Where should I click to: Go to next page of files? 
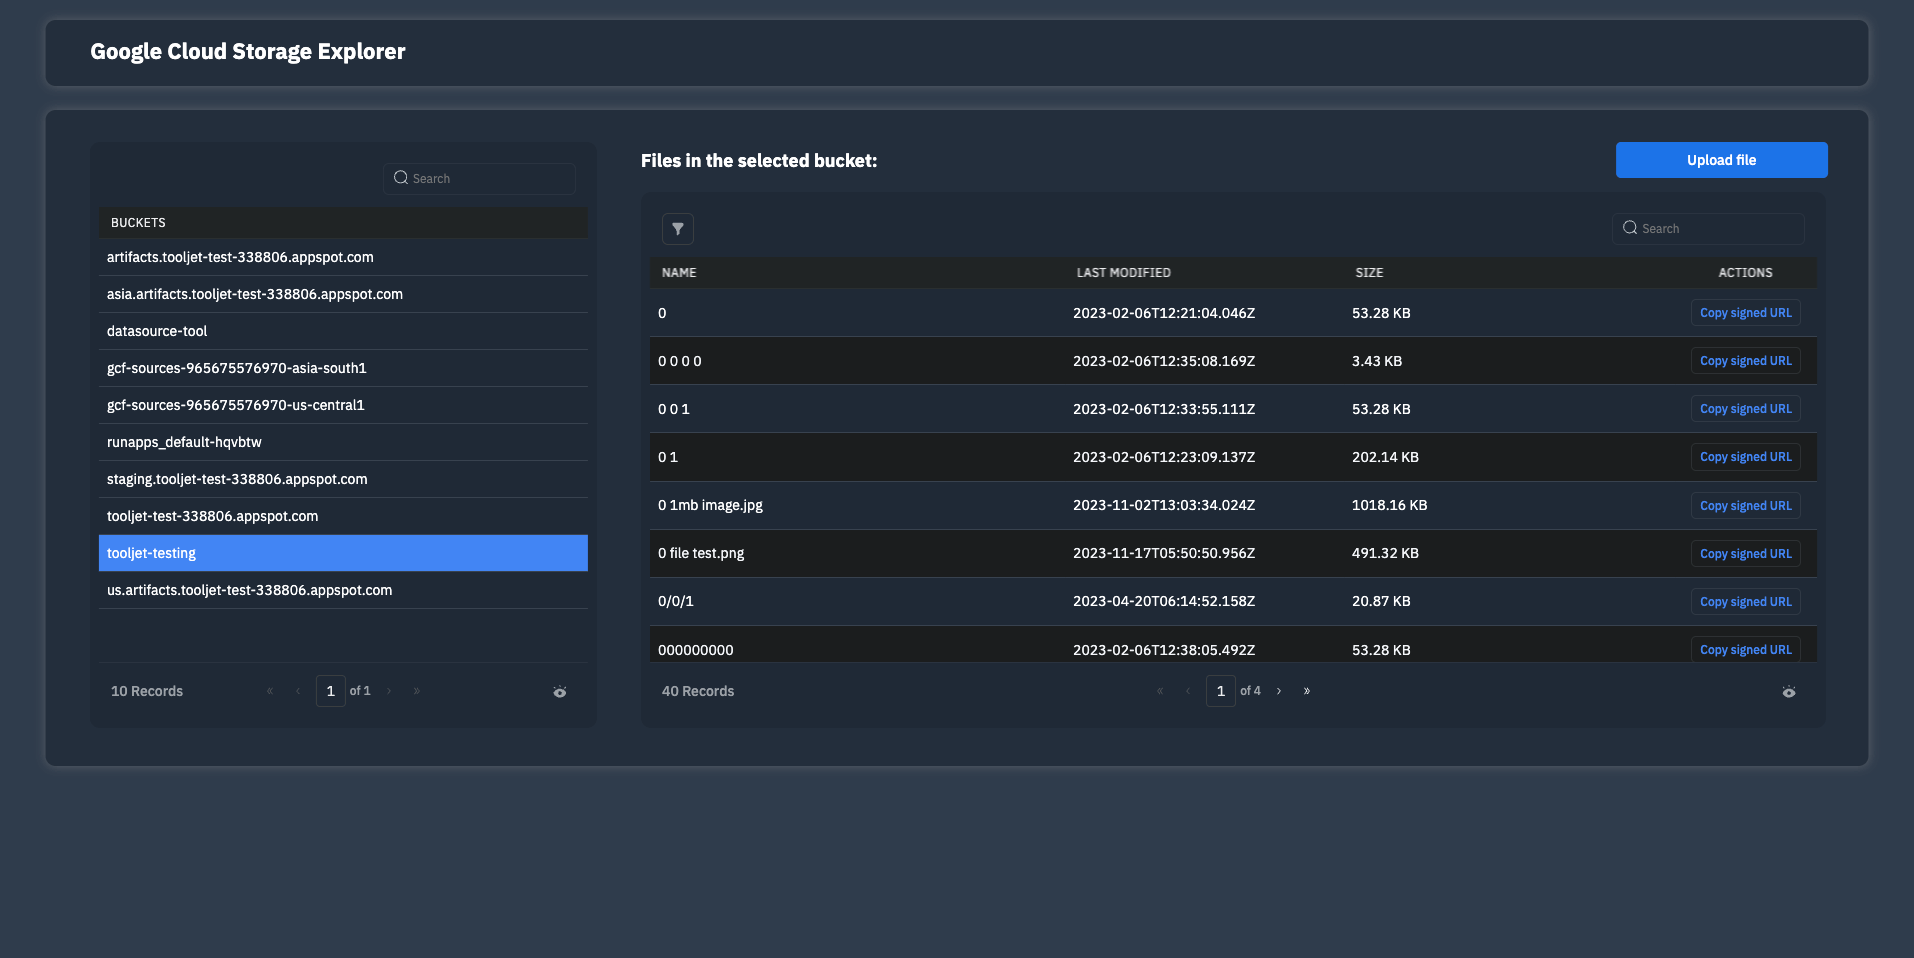pyautogui.click(x=1278, y=691)
